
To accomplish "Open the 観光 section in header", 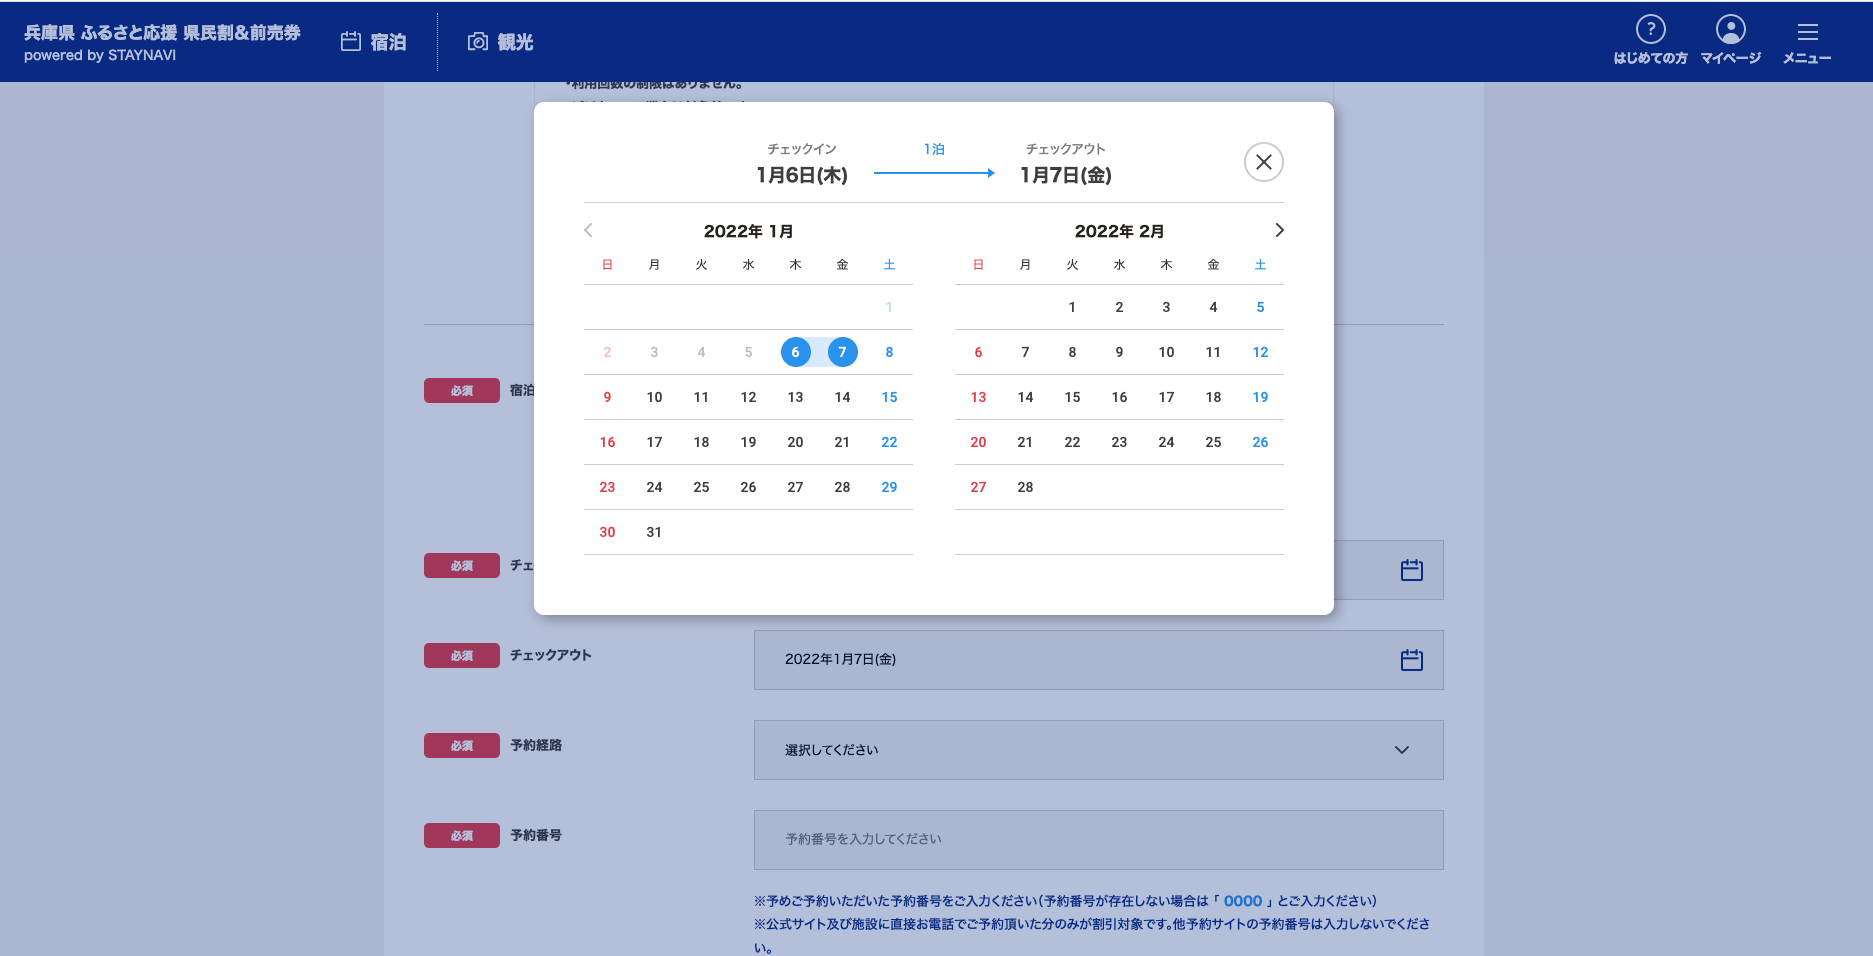I will 500,42.
